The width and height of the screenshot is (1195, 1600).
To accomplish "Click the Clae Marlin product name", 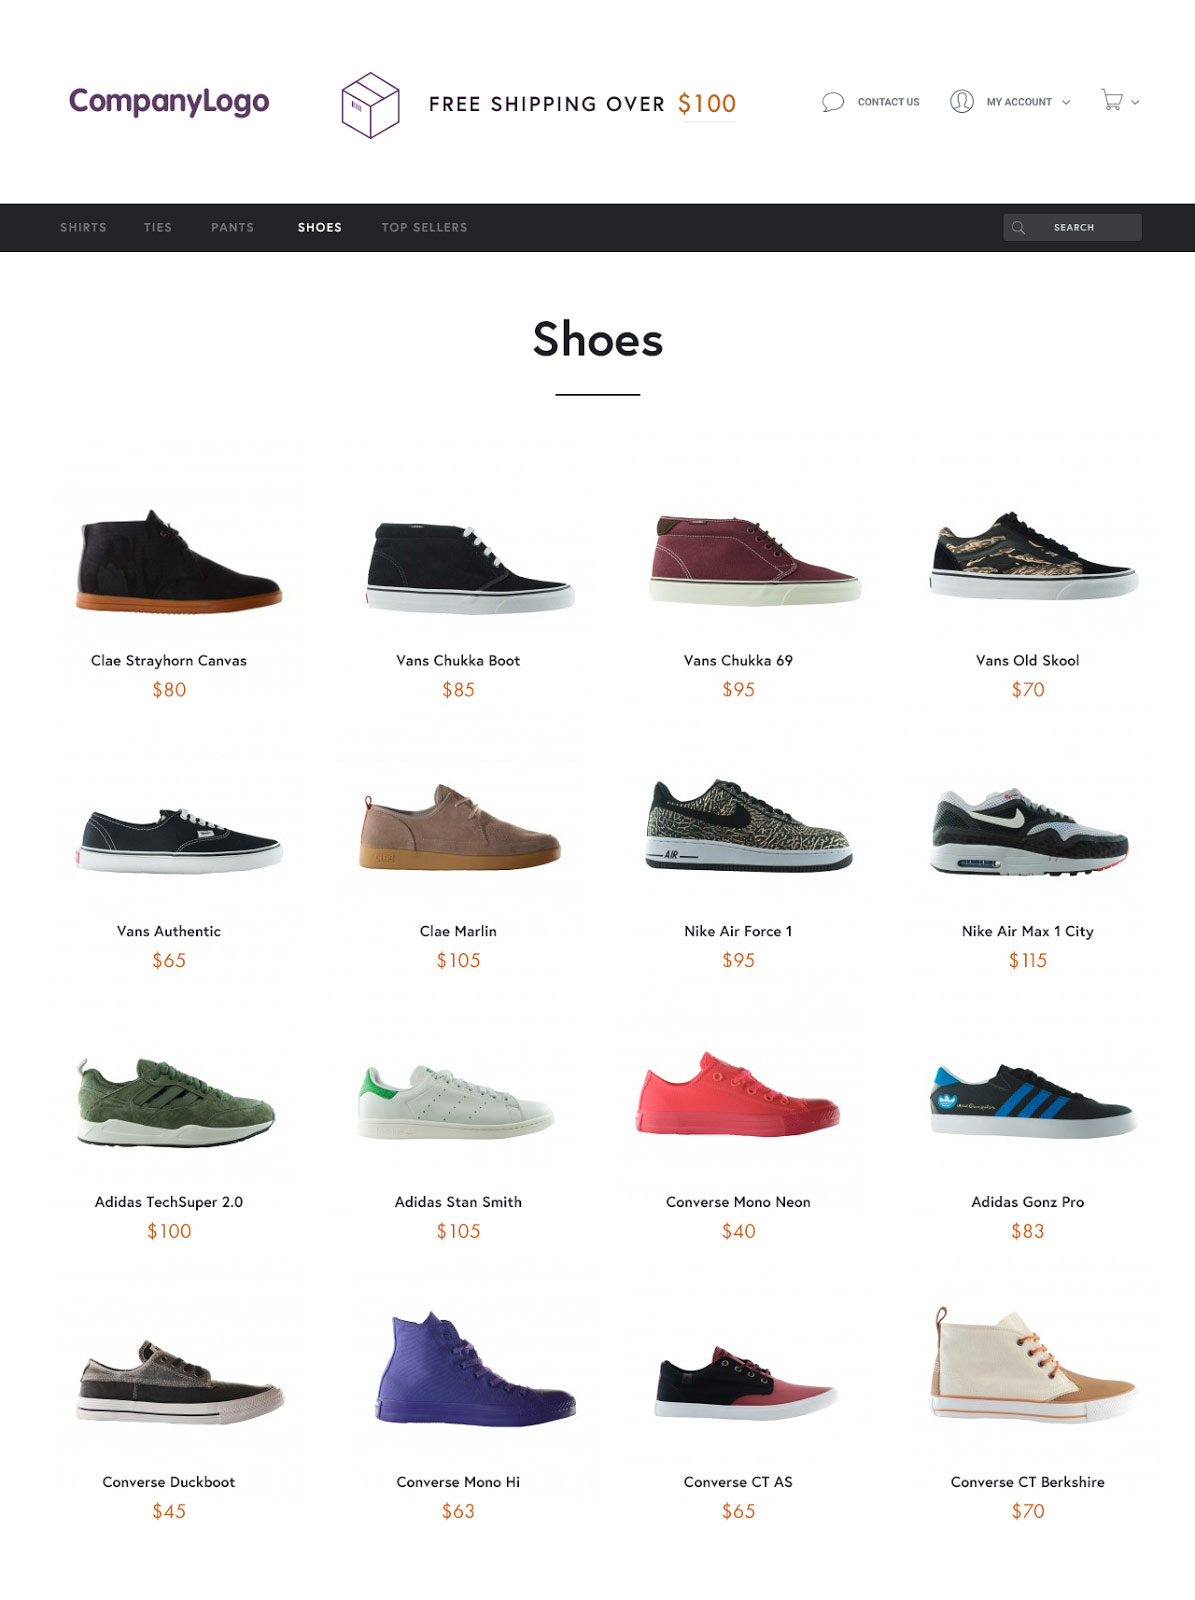I will pyautogui.click(x=458, y=931).
